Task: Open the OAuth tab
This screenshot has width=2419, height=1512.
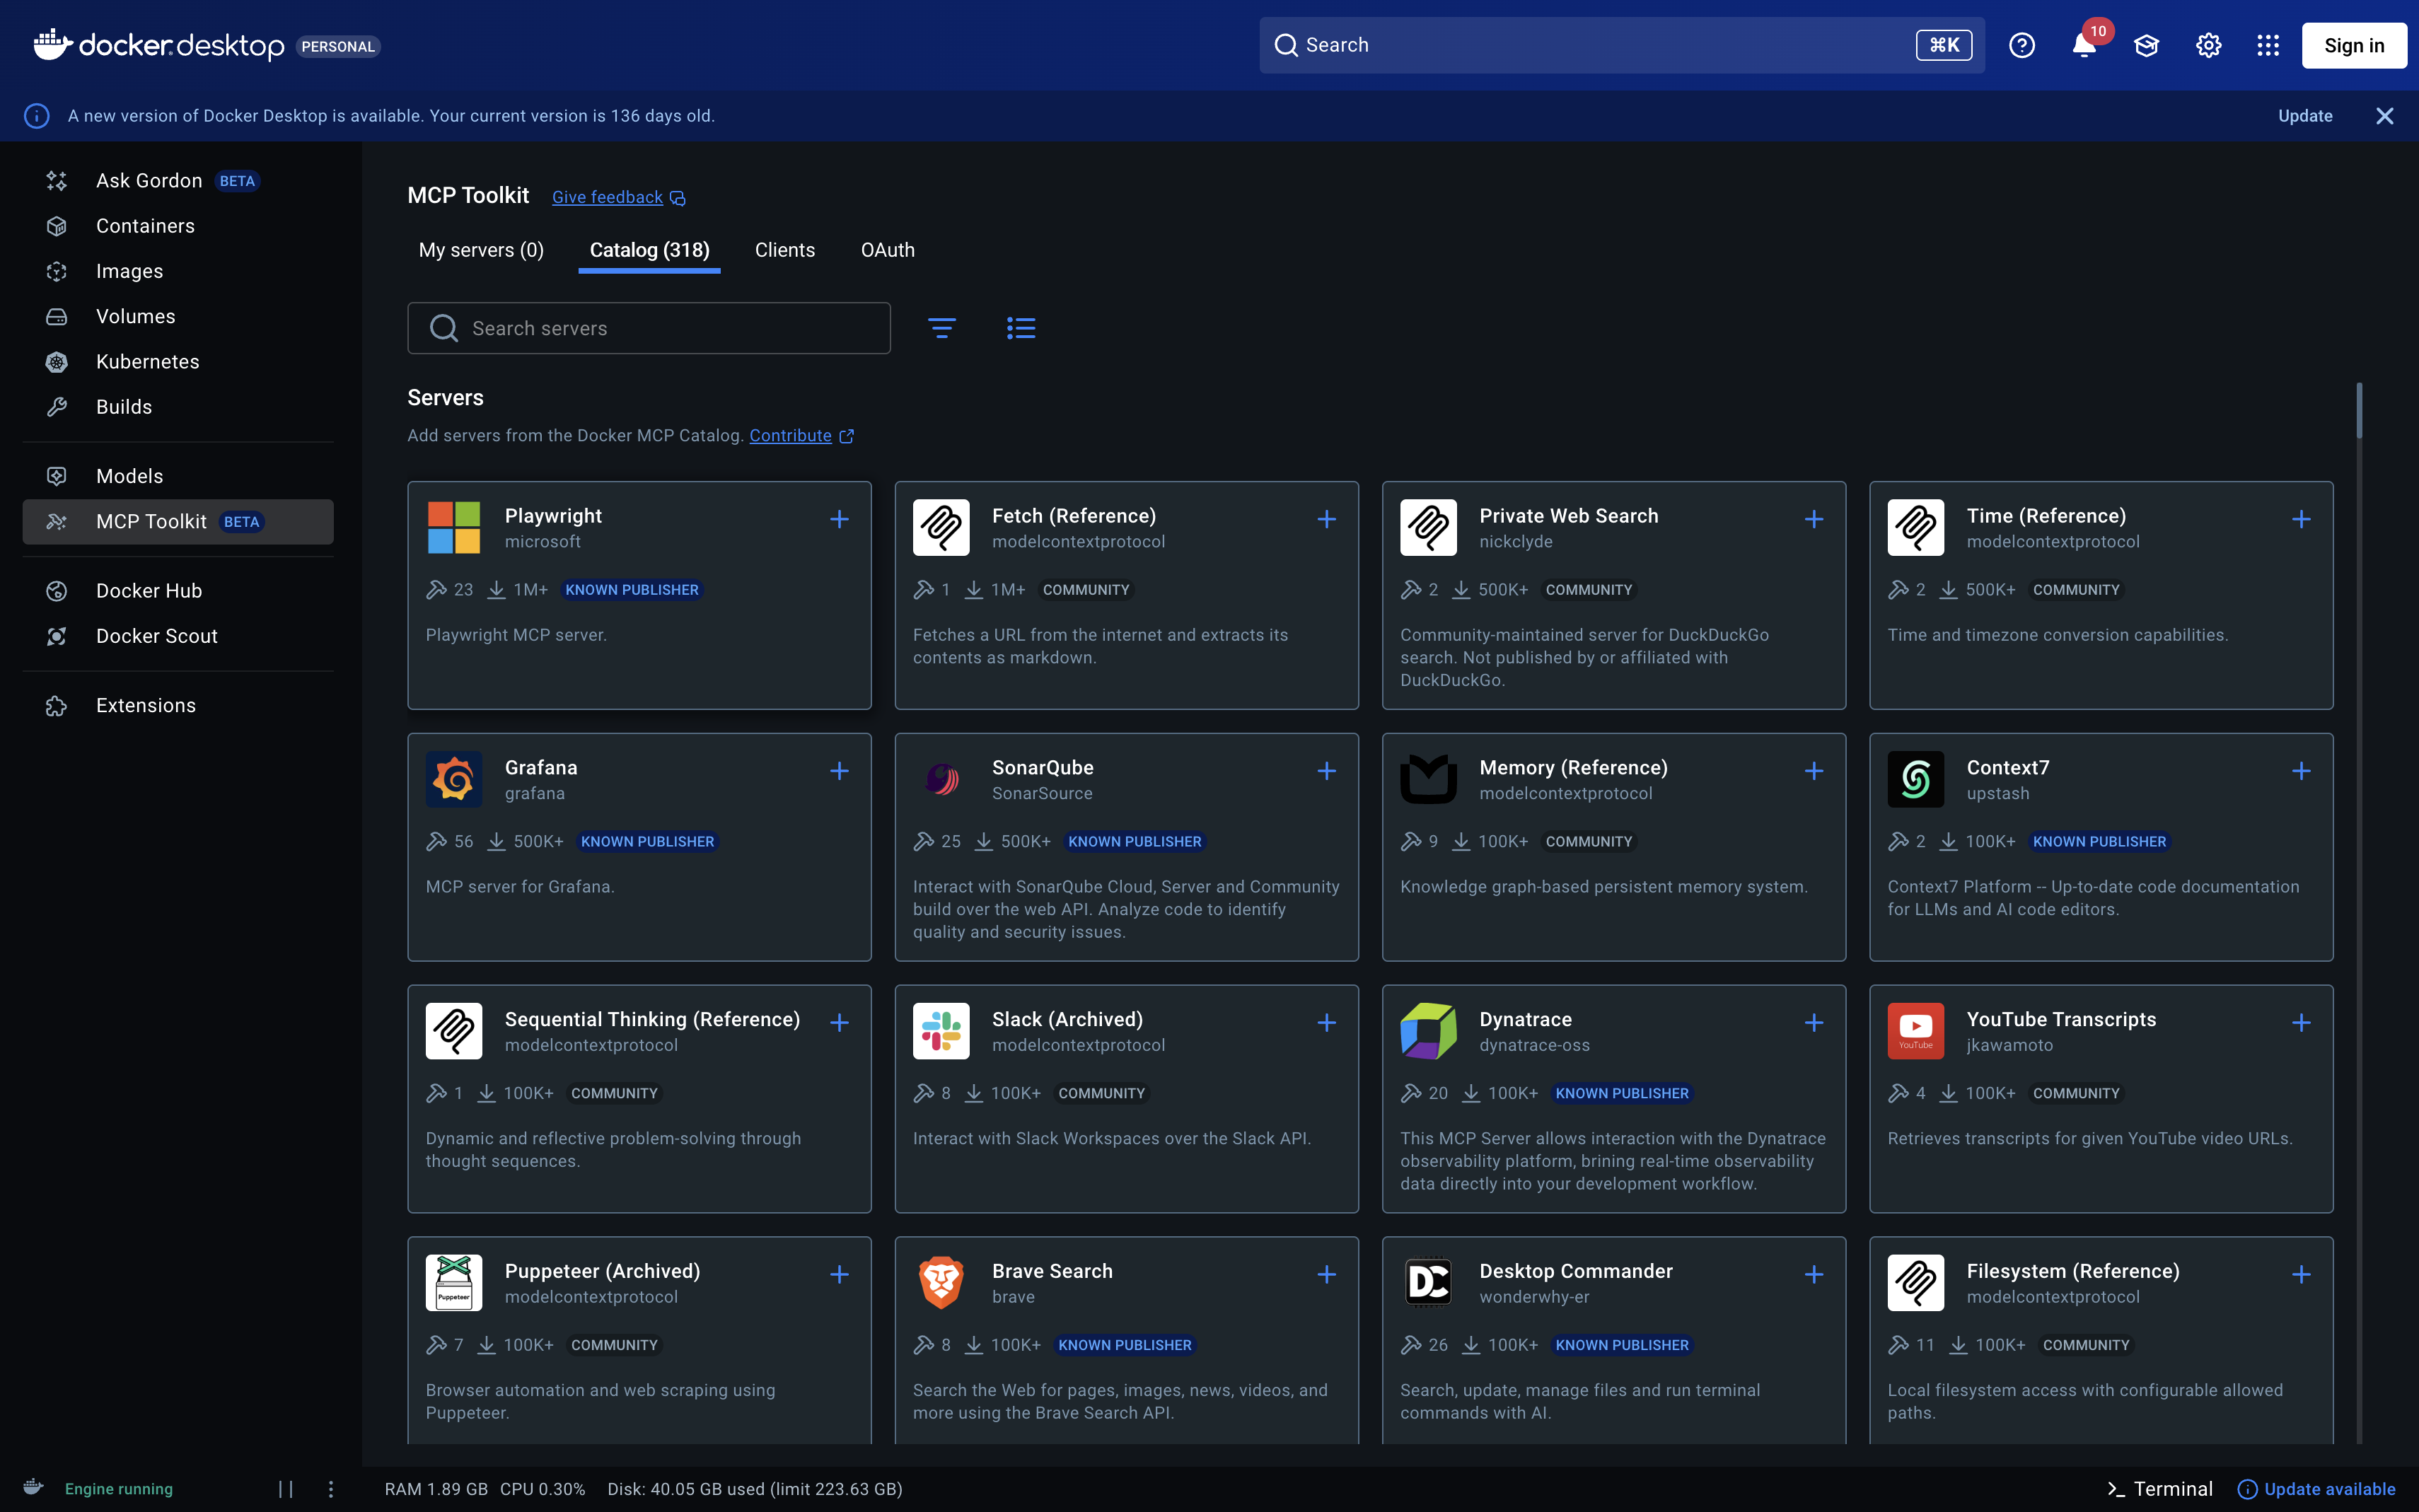Action: pyautogui.click(x=887, y=250)
